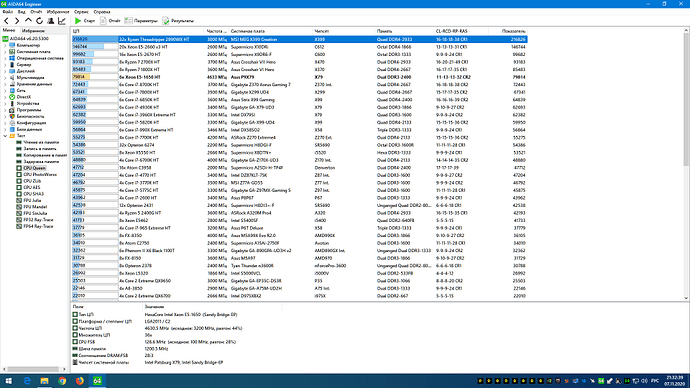690x388 pixels.
Task: Select the FPU Julia benchmark icon
Action: [x=19, y=200]
